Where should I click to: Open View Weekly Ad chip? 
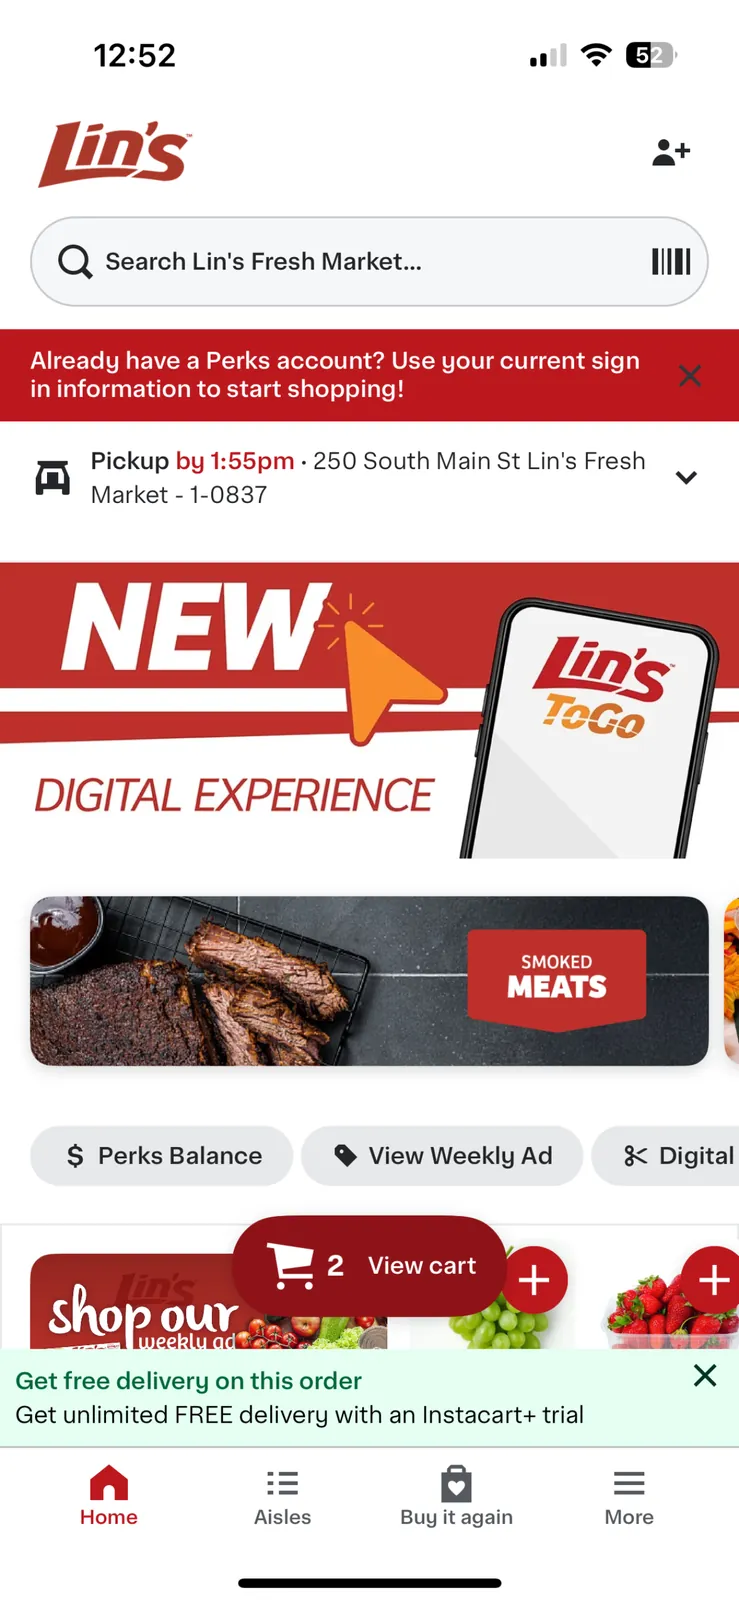pos(442,1156)
